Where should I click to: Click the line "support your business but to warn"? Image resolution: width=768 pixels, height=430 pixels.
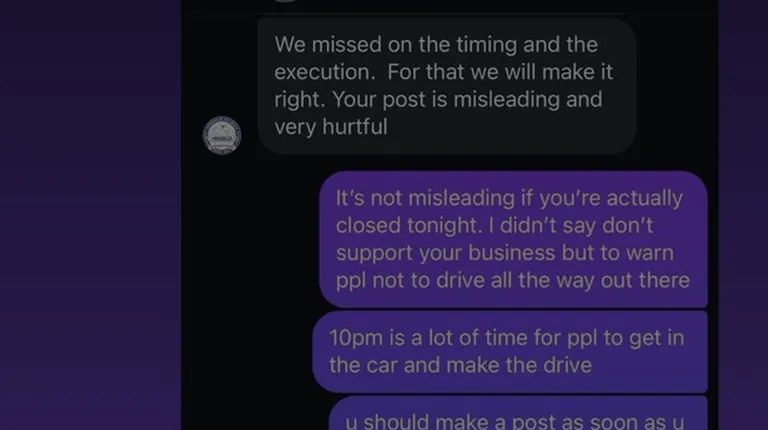coord(504,253)
